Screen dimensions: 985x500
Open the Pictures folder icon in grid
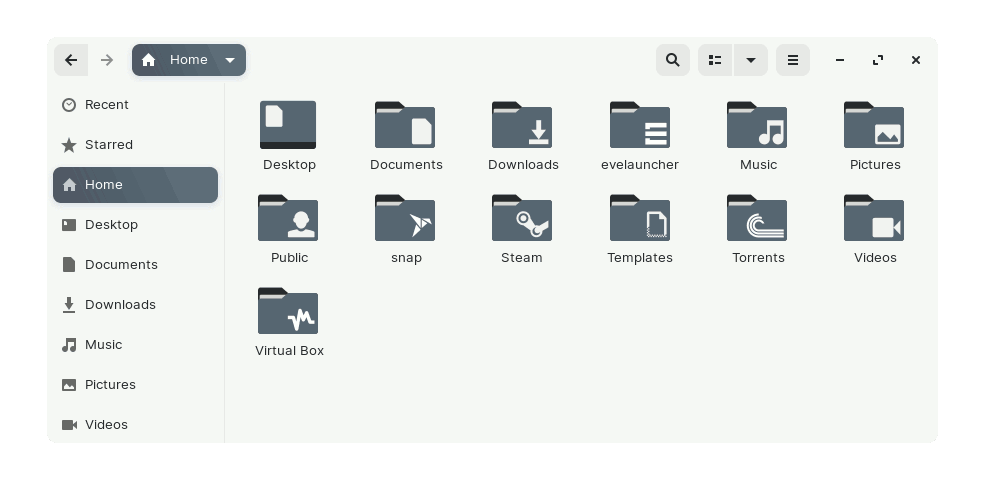point(874,125)
